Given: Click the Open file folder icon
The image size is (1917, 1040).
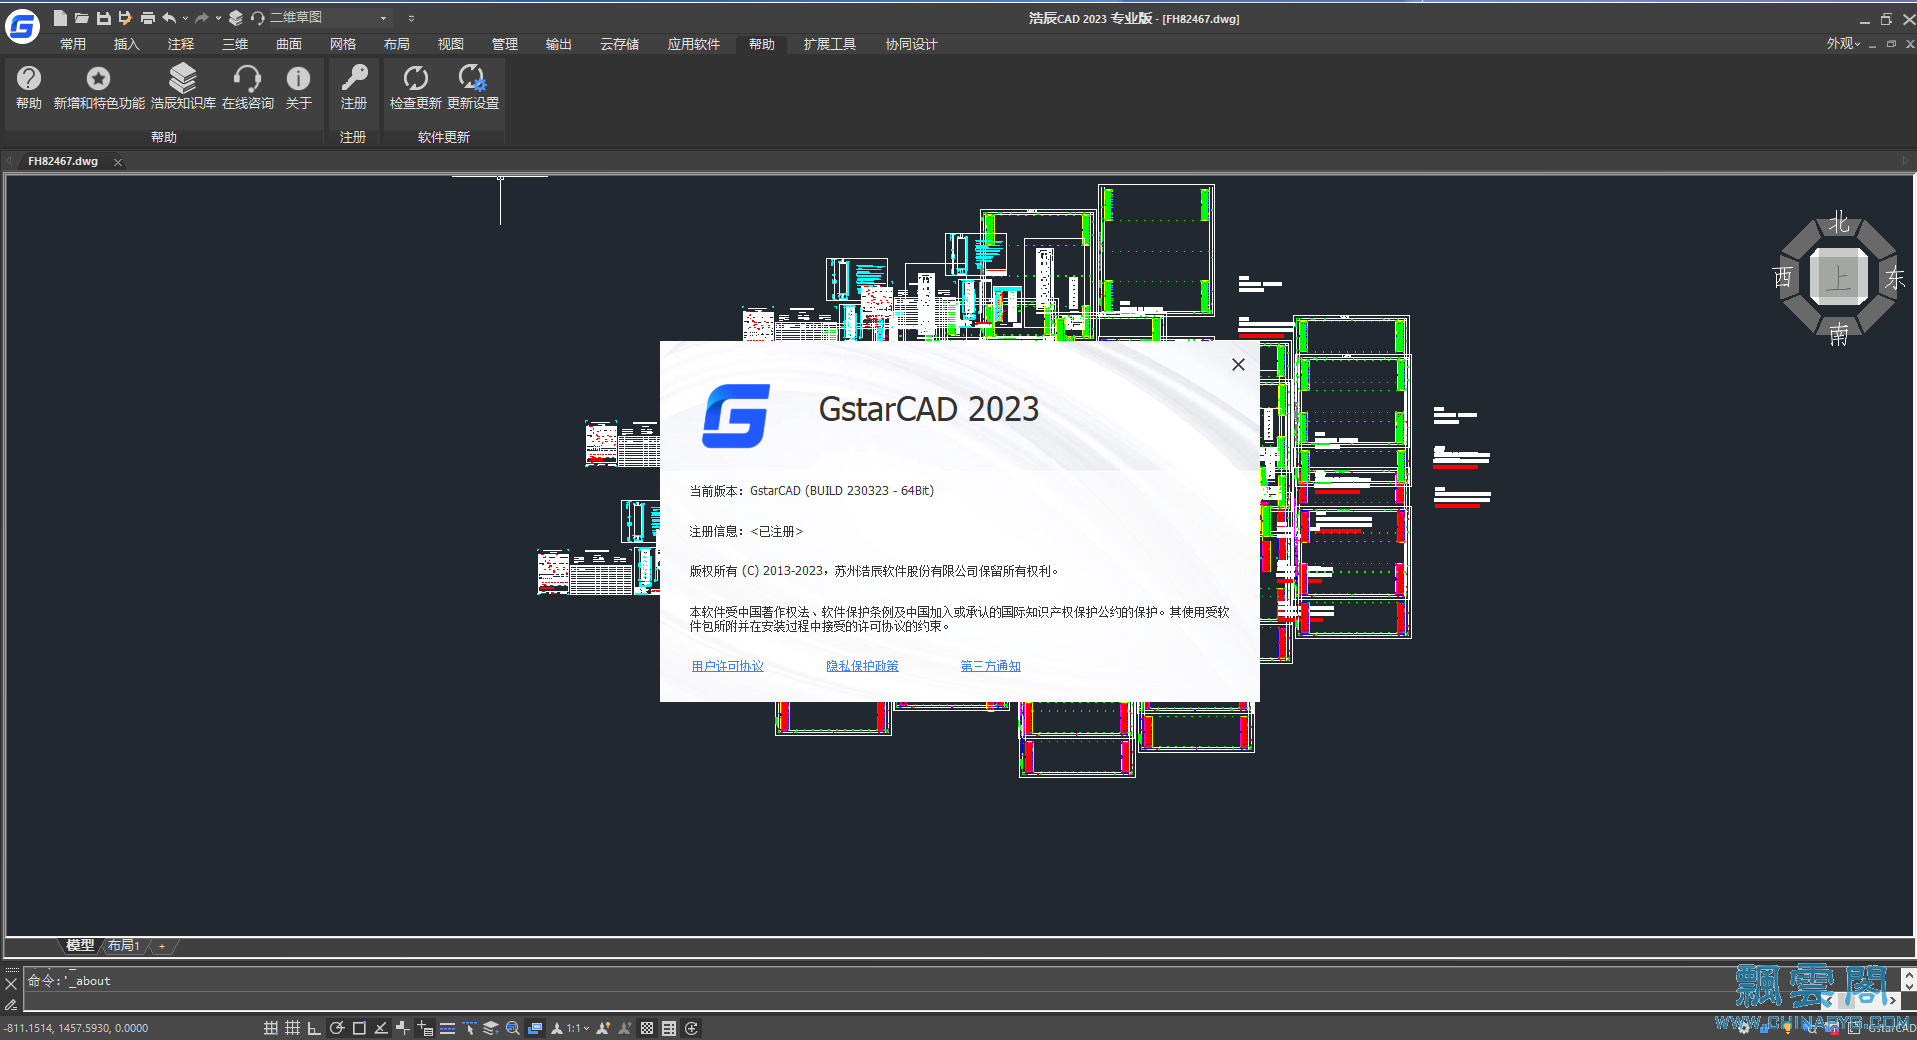Looking at the screenshot, I should click(x=82, y=18).
